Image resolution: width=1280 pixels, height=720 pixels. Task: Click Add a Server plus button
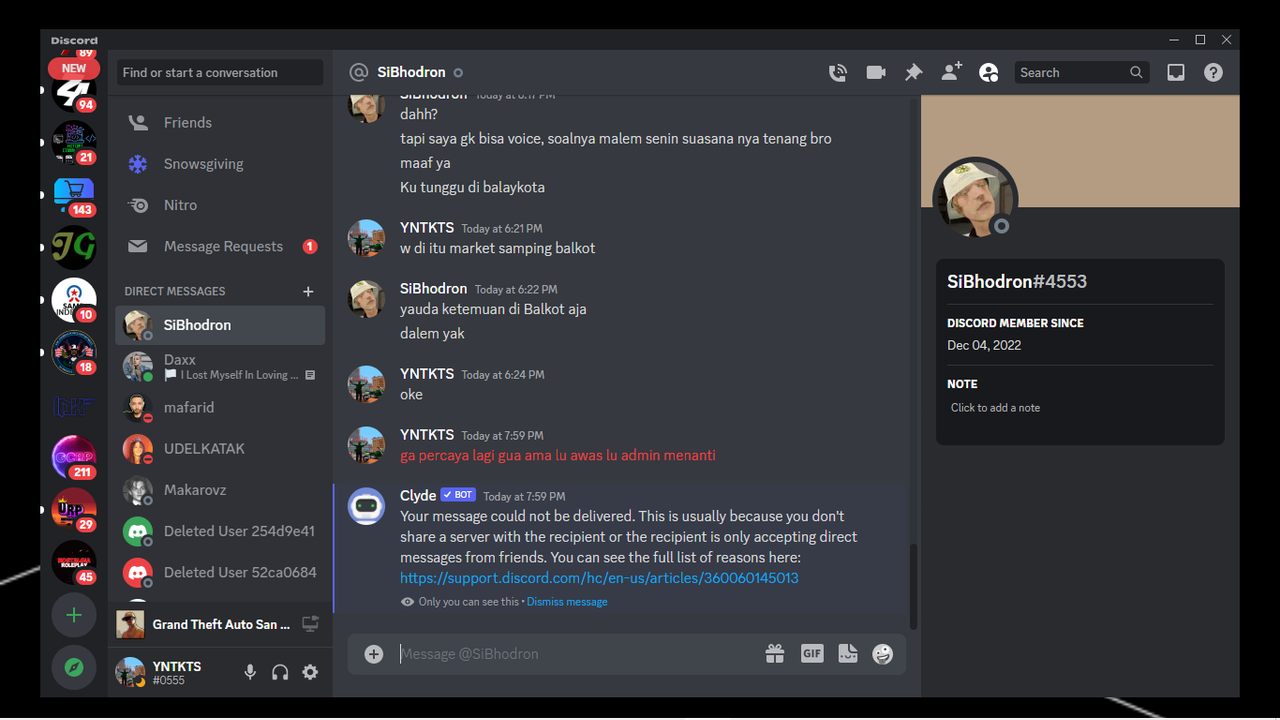click(74, 615)
